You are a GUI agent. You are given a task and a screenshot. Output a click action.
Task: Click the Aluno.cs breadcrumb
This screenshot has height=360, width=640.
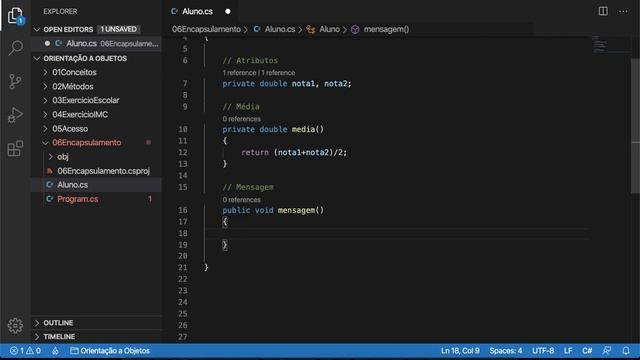coord(280,29)
